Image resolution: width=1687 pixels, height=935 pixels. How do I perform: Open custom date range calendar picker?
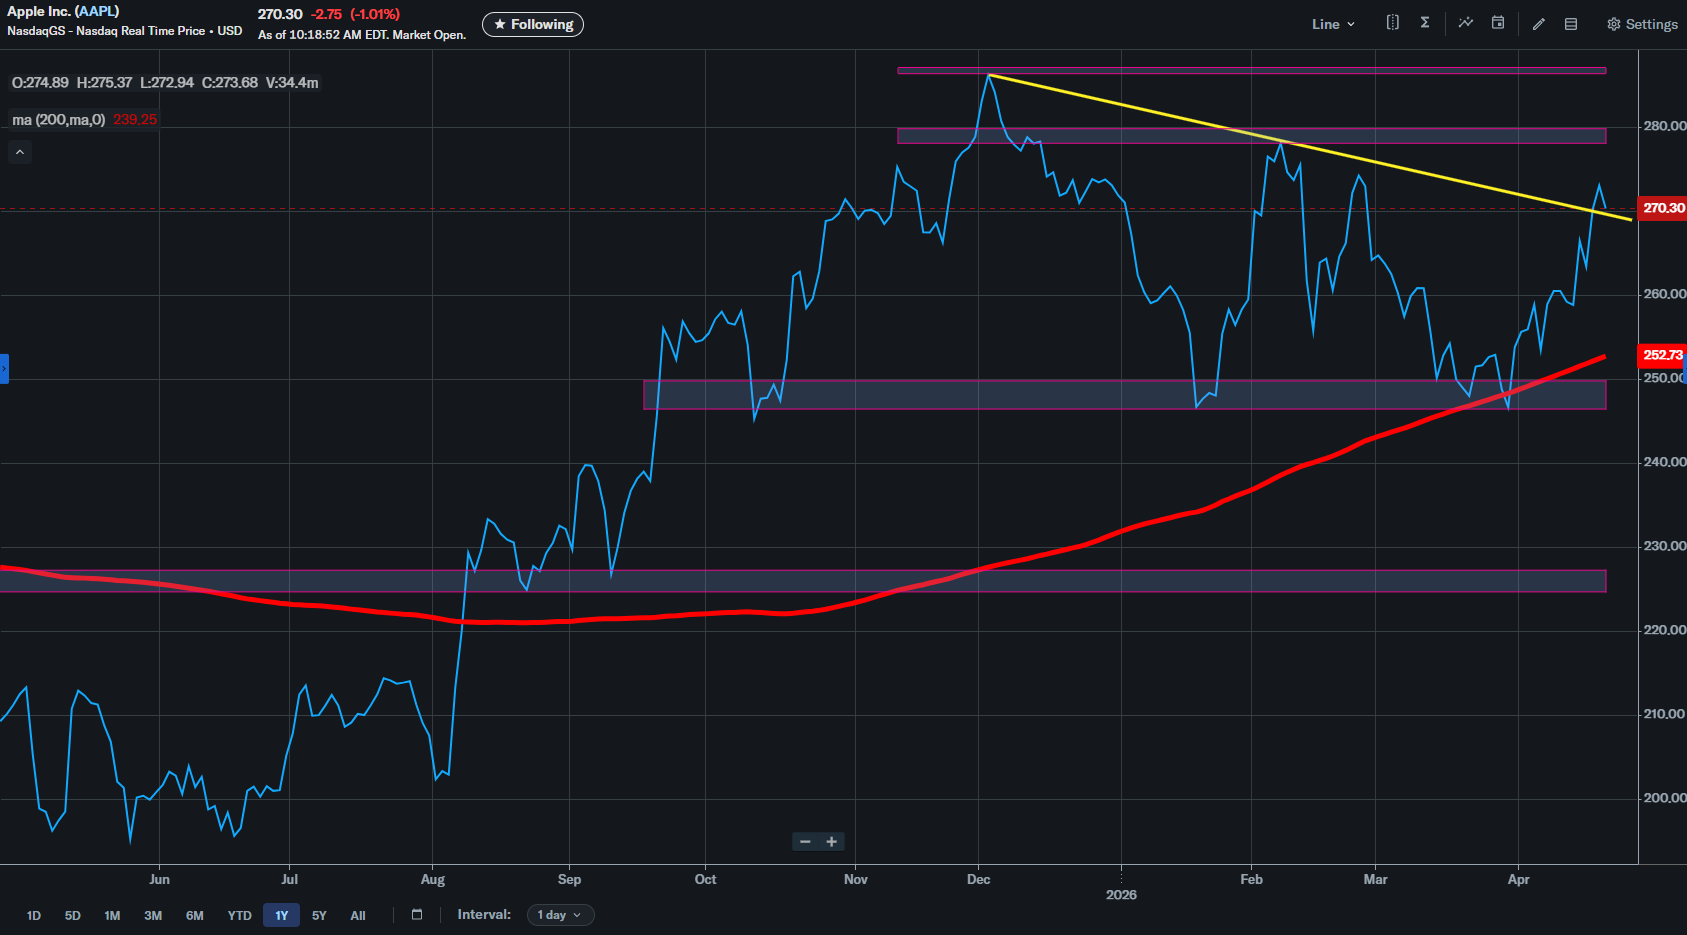(417, 915)
